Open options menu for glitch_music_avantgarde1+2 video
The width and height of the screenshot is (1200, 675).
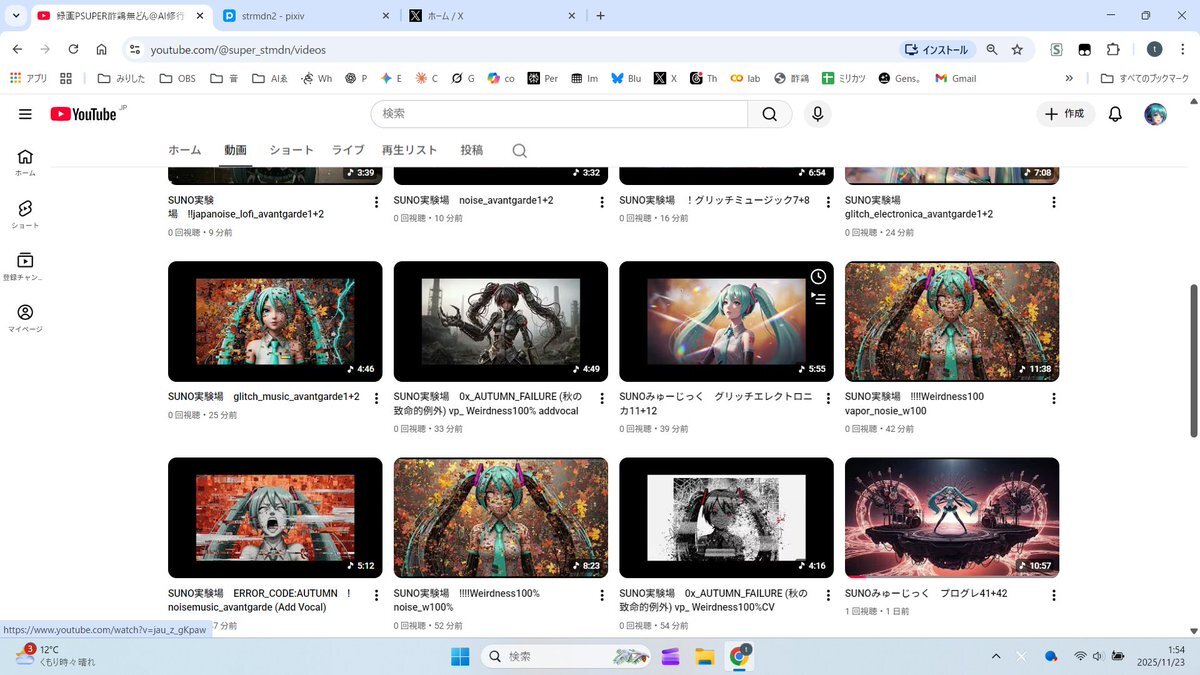376,398
